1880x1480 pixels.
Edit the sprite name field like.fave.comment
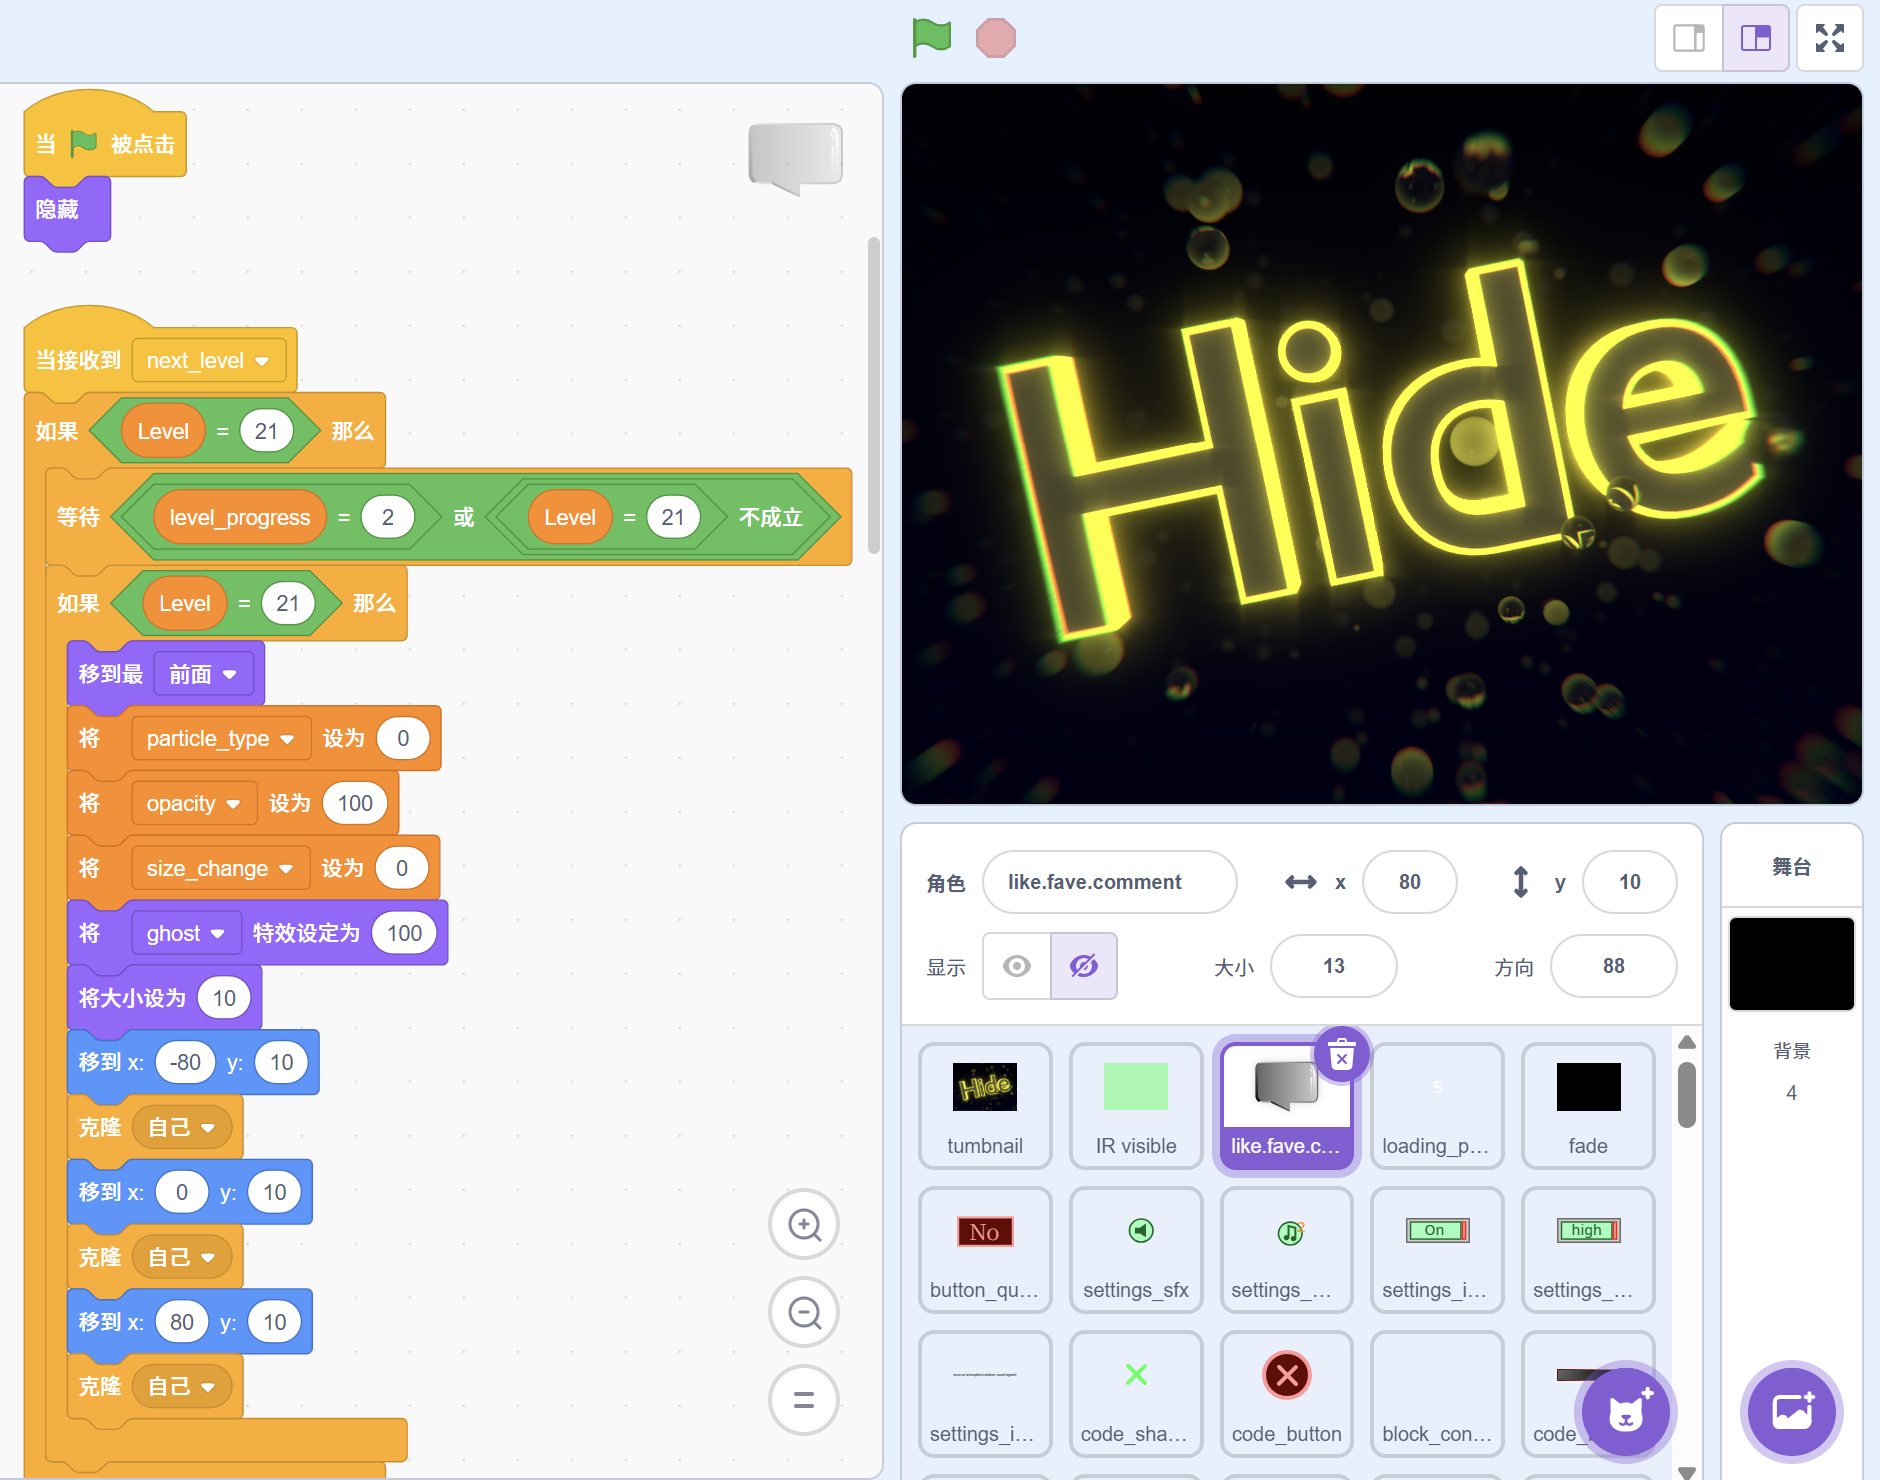[x=1109, y=882]
